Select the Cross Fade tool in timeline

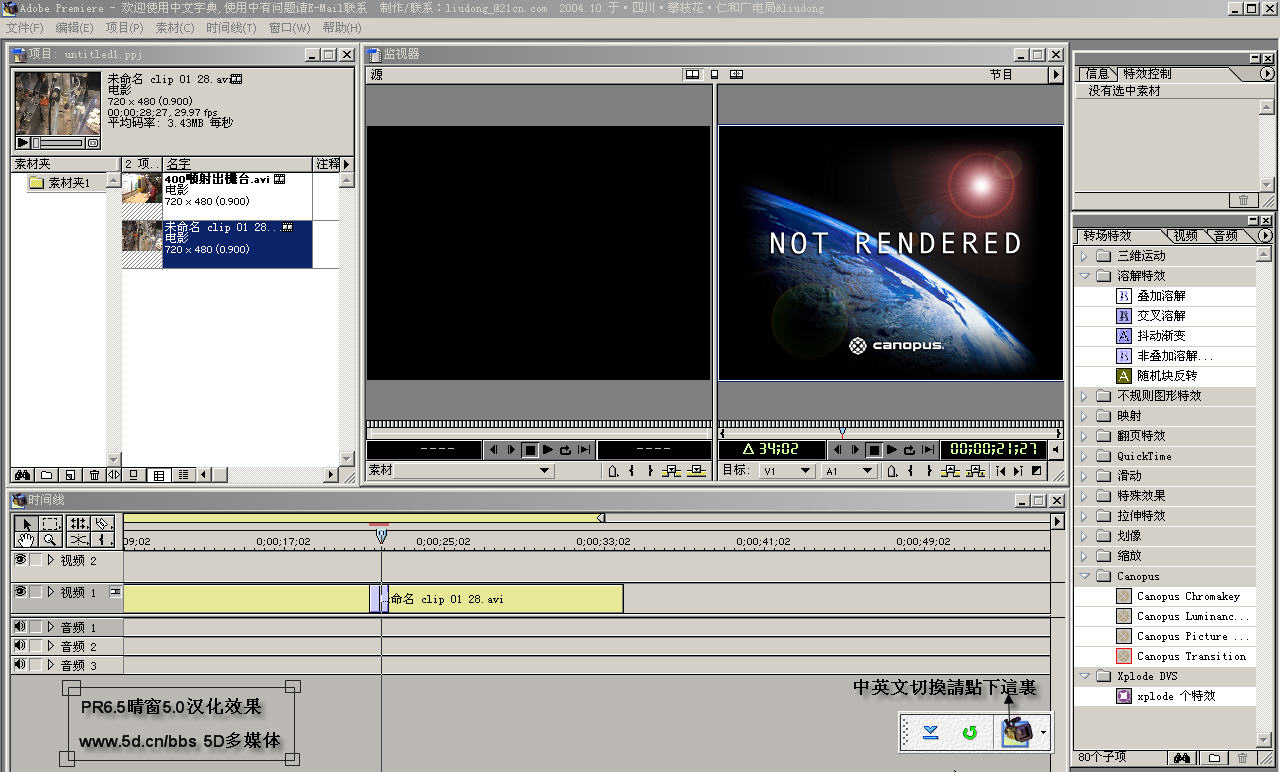click(x=78, y=540)
